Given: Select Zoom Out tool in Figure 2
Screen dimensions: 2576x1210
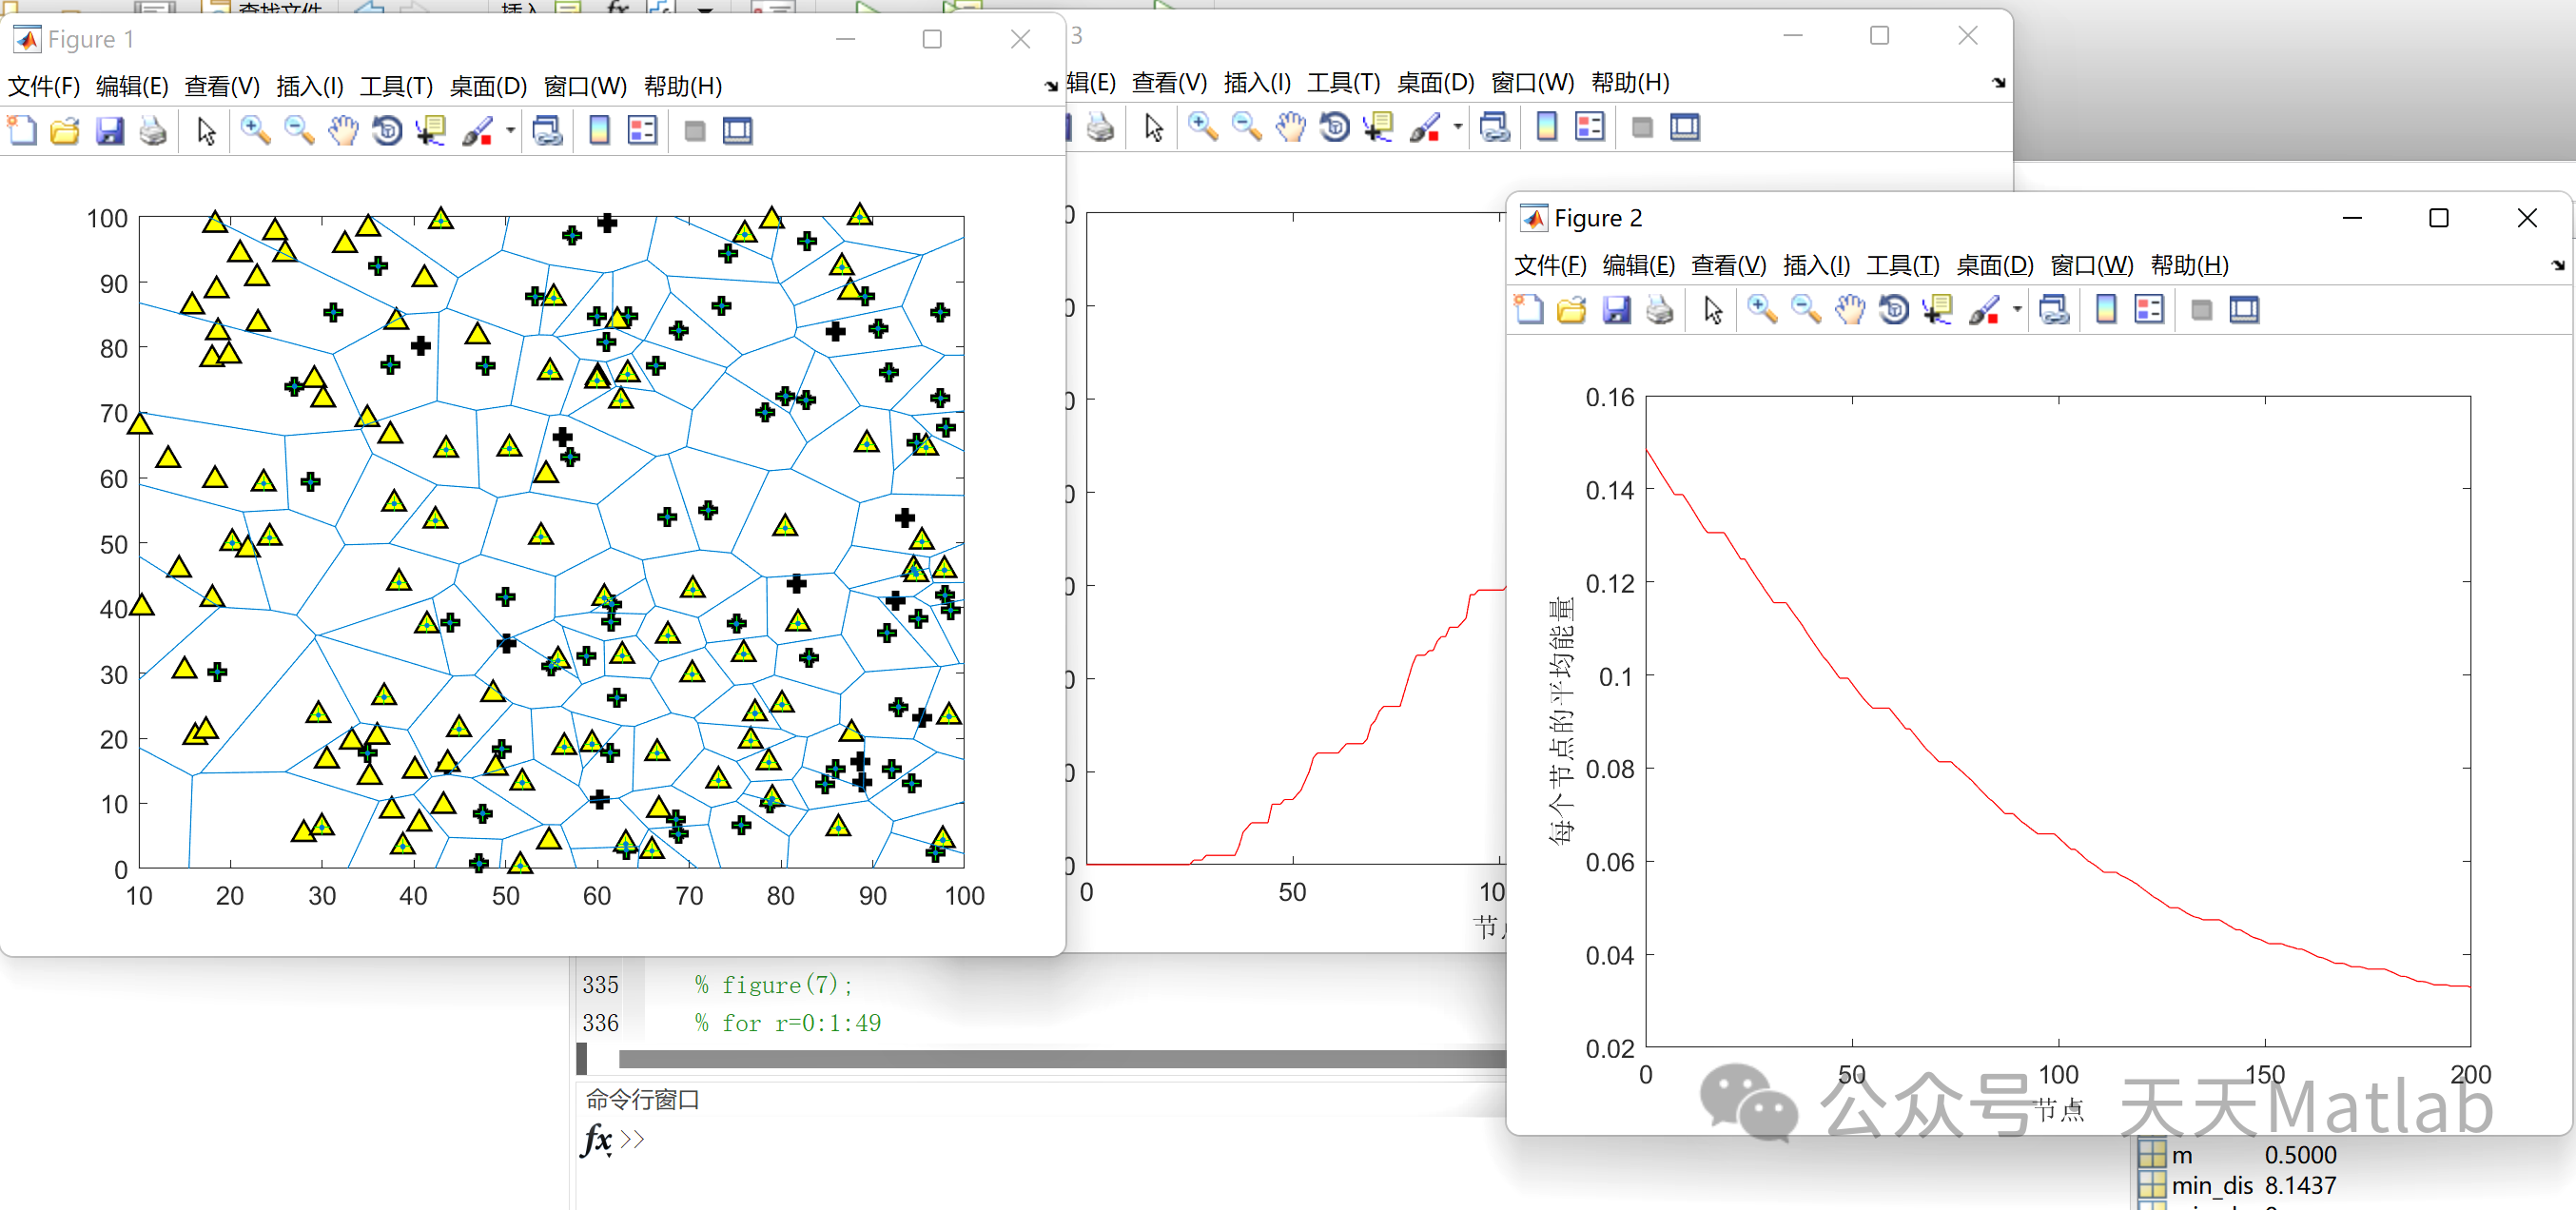Looking at the screenshot, I should point(1805,310).
